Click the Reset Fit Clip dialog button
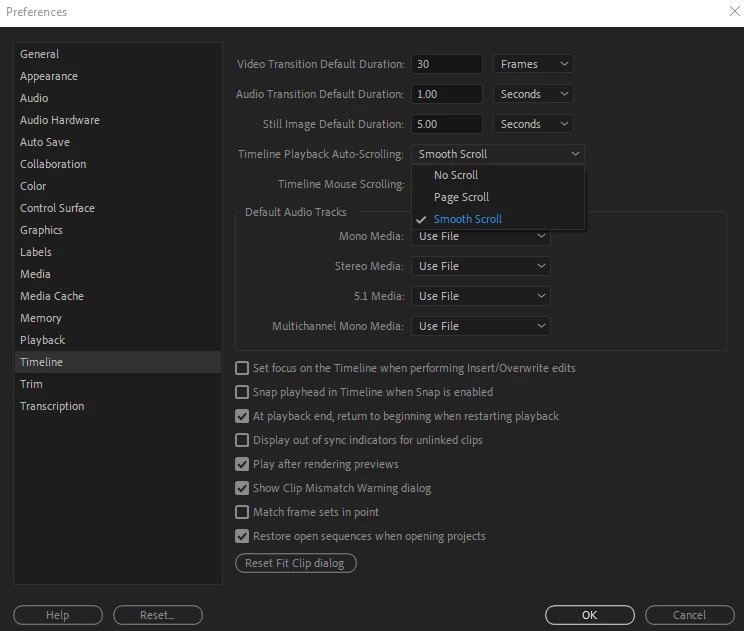 296,563
